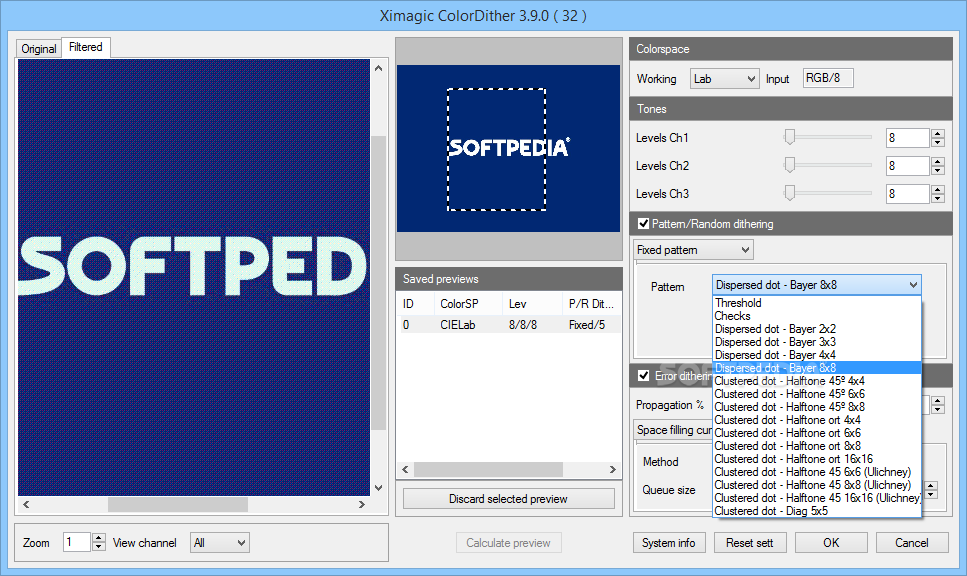Click the P/R Dit... column header

[x=591, y=303]
